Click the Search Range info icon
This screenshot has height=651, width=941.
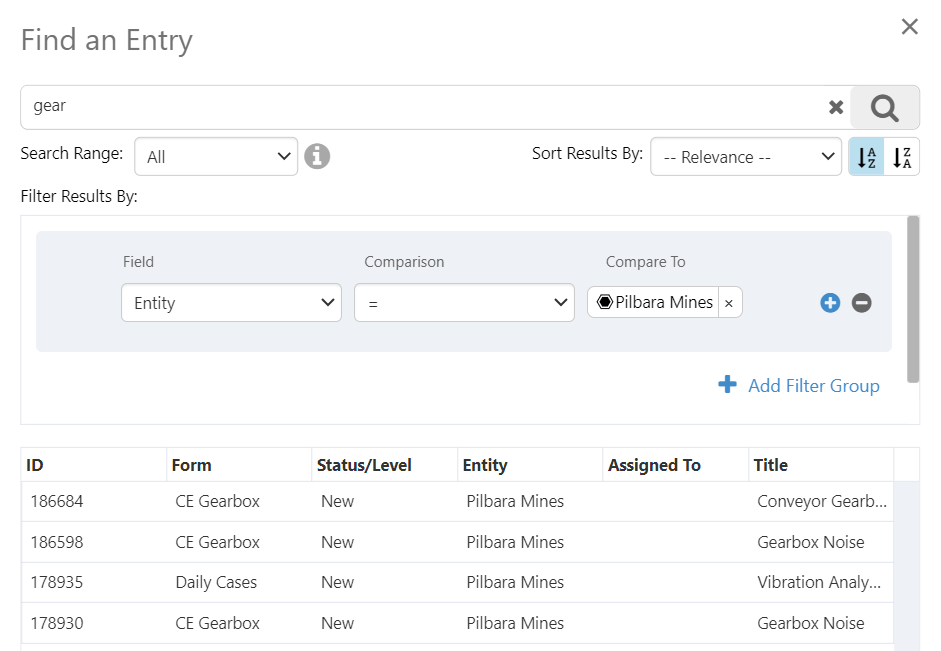(317, 156)
